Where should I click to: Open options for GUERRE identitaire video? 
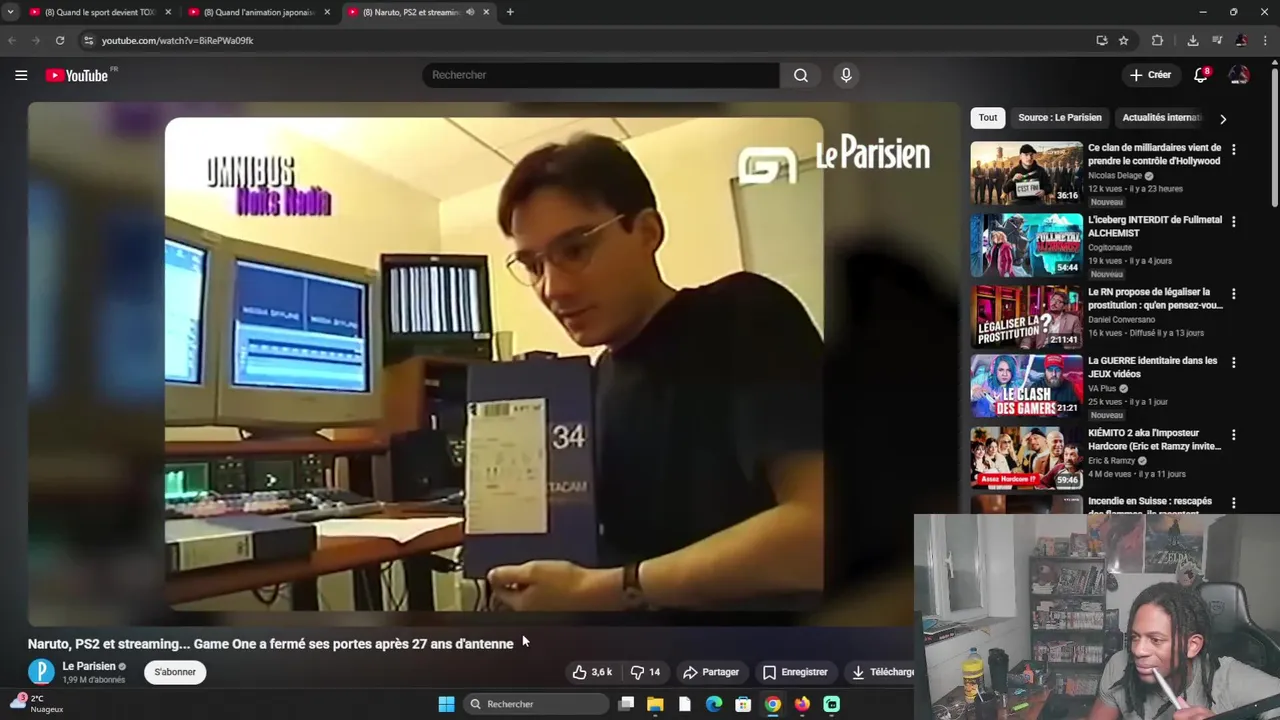coord(1233,362)
